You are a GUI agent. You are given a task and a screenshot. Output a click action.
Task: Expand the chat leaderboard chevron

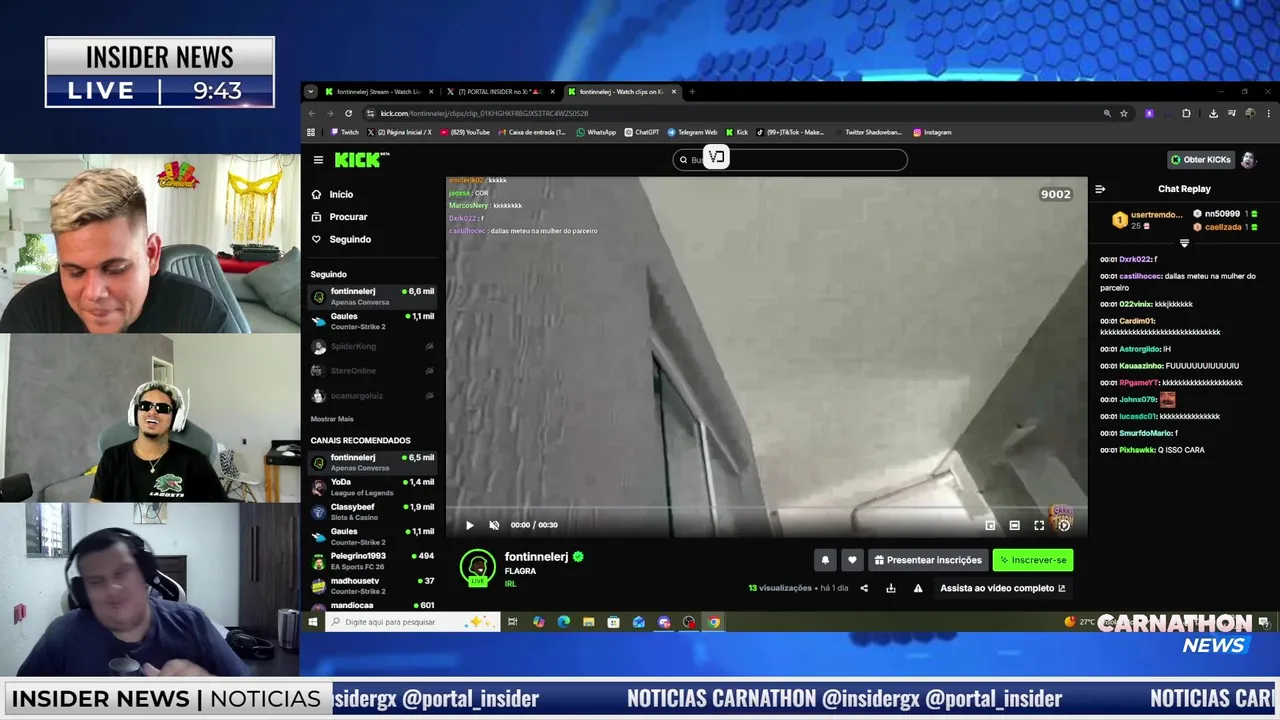(x=1184, y=243)
